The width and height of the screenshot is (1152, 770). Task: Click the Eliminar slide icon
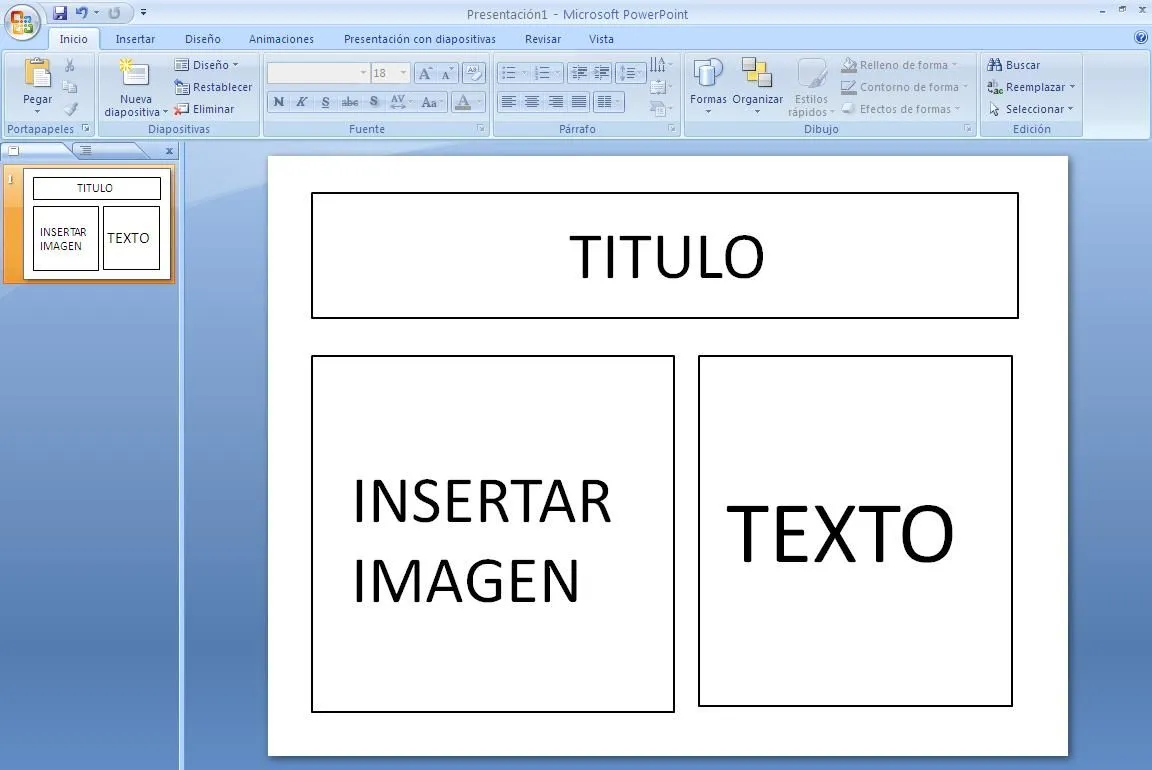[208, 109]
